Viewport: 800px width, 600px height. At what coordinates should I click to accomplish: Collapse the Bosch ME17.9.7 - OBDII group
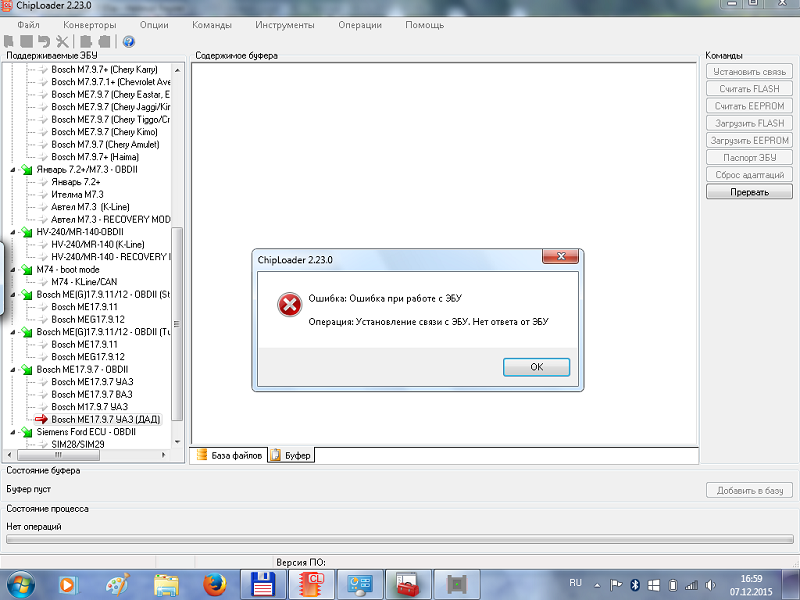[14, 369]
